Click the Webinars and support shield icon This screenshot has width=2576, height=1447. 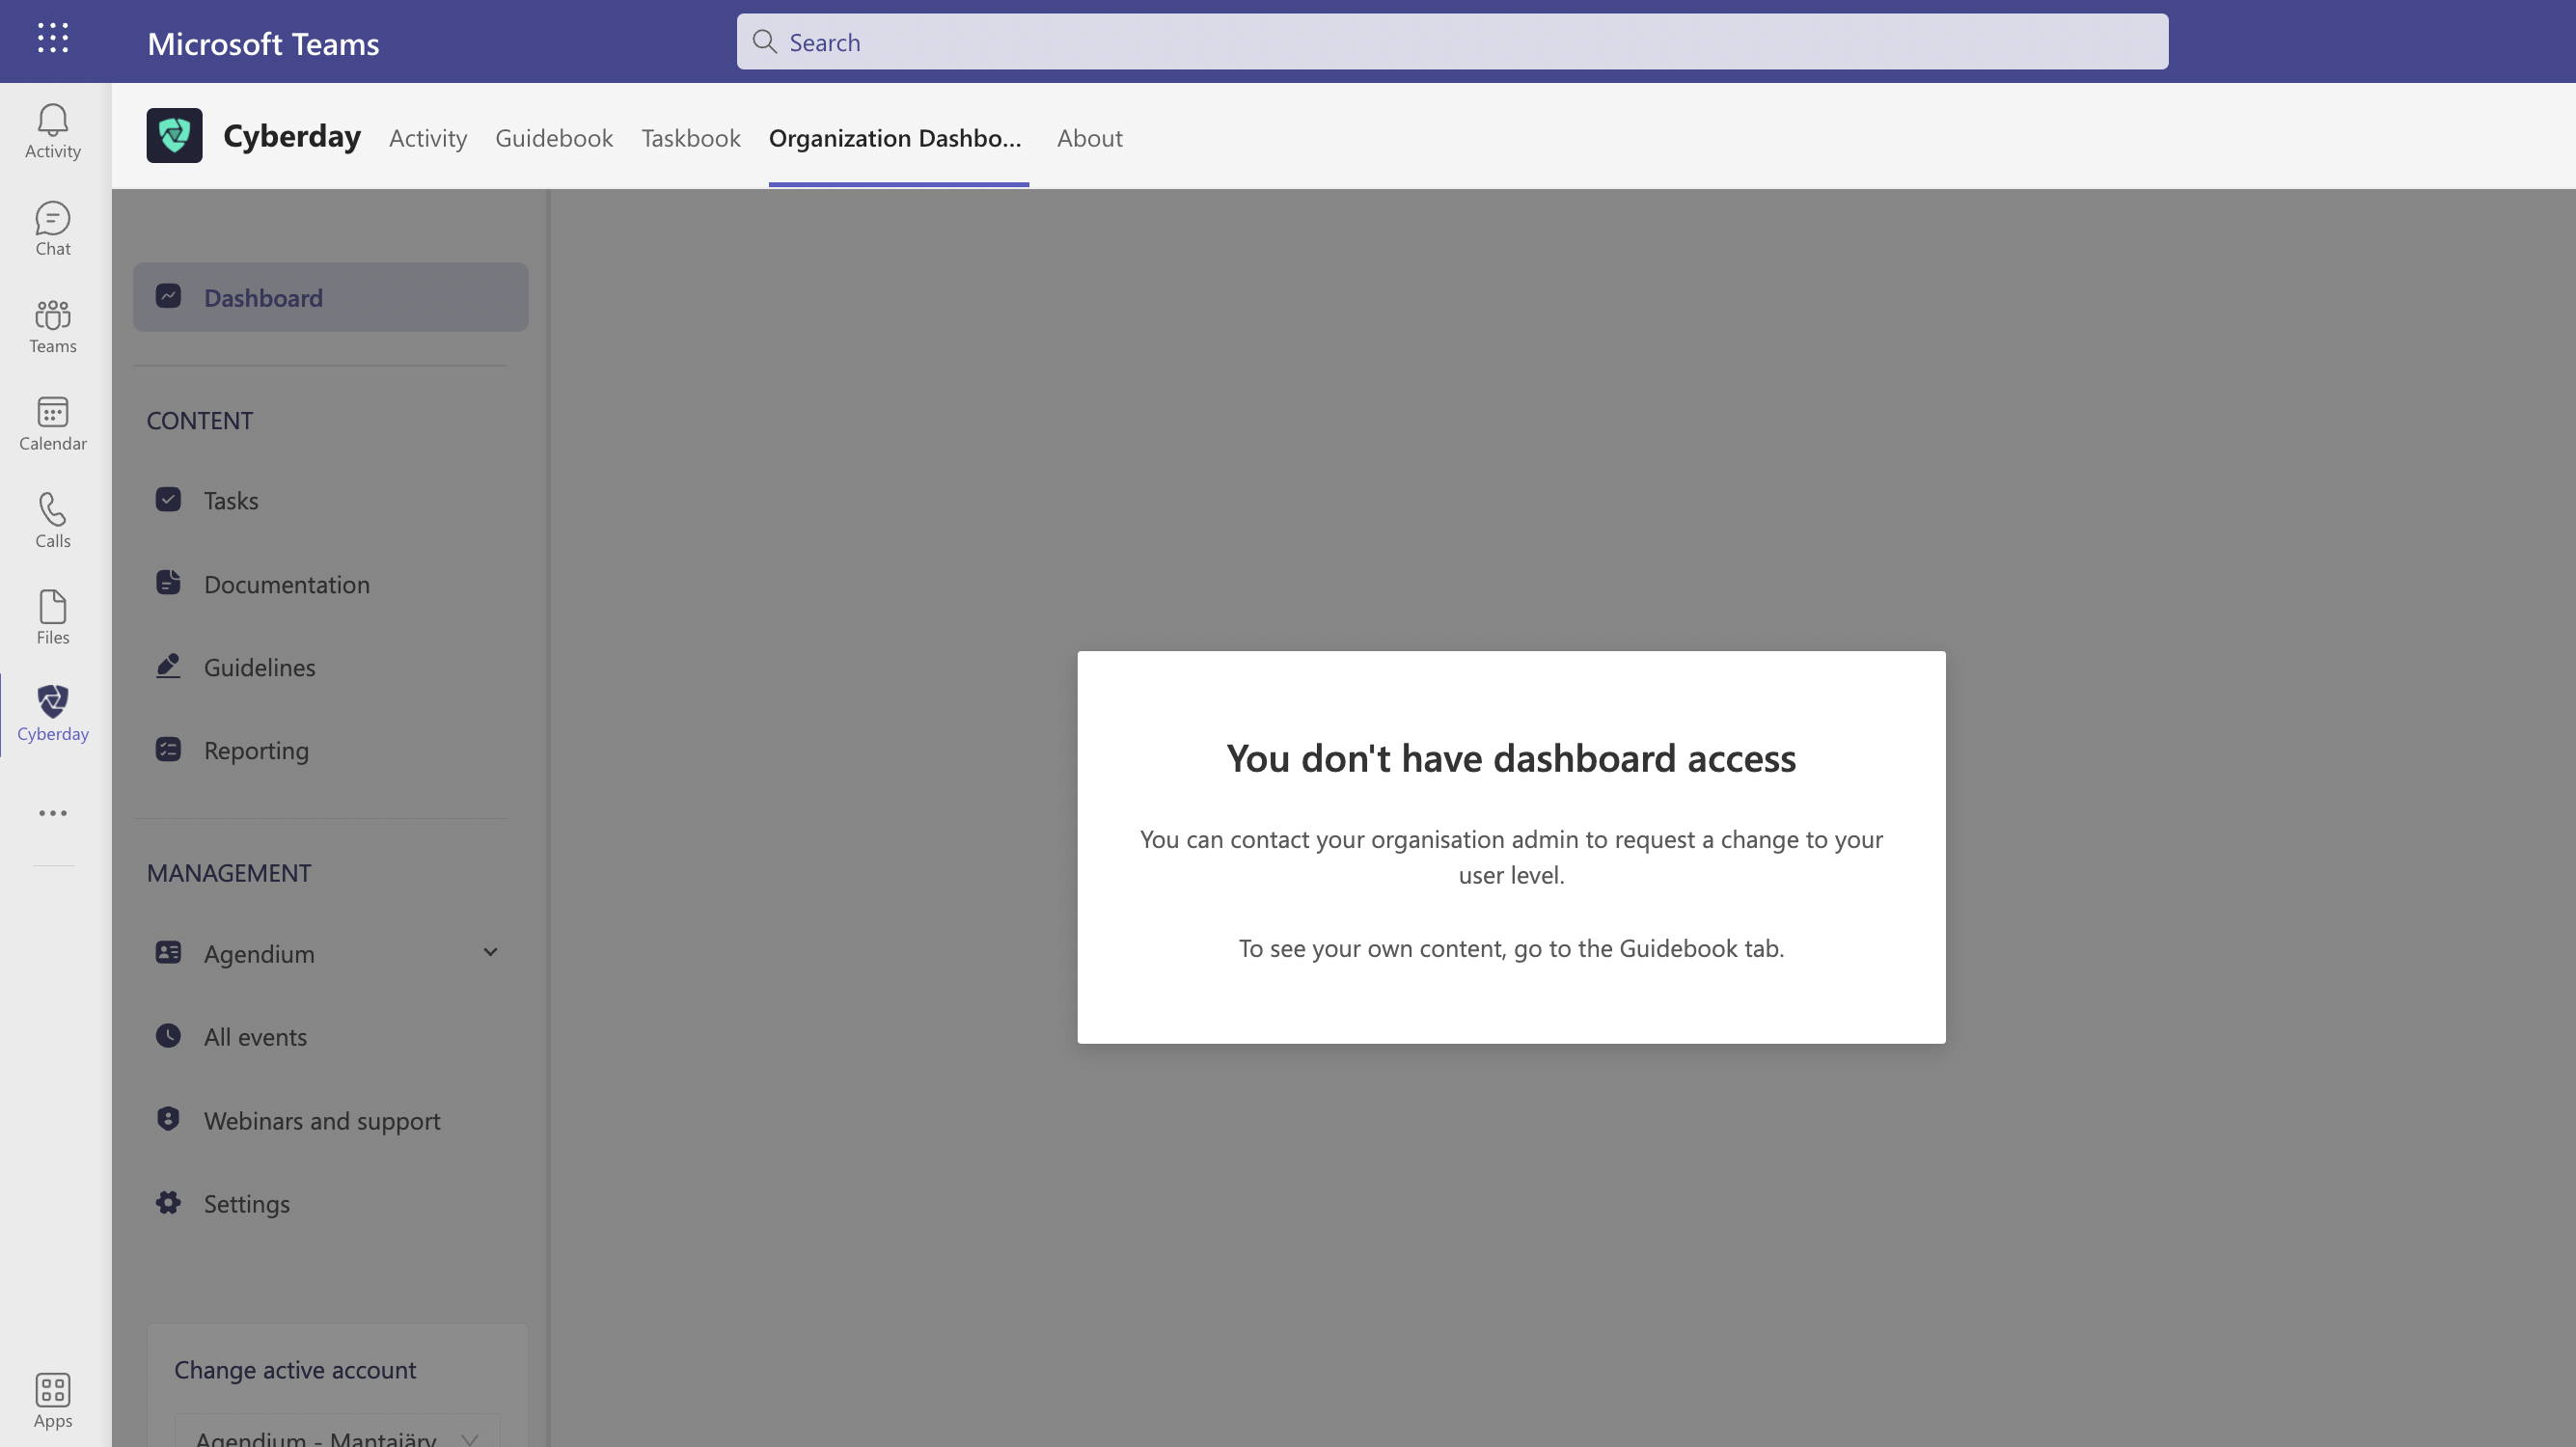point(168,1119)
